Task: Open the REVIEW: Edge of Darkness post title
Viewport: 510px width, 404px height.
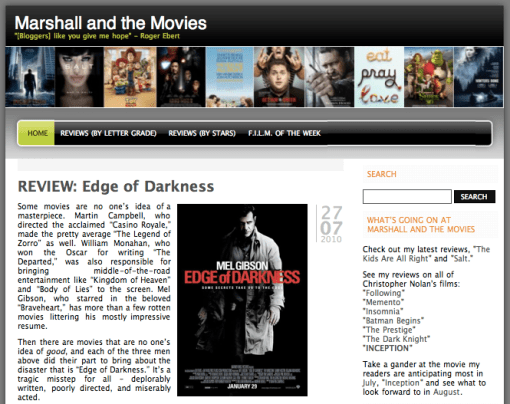Action: pyautogui.click(x=116, y=186)
